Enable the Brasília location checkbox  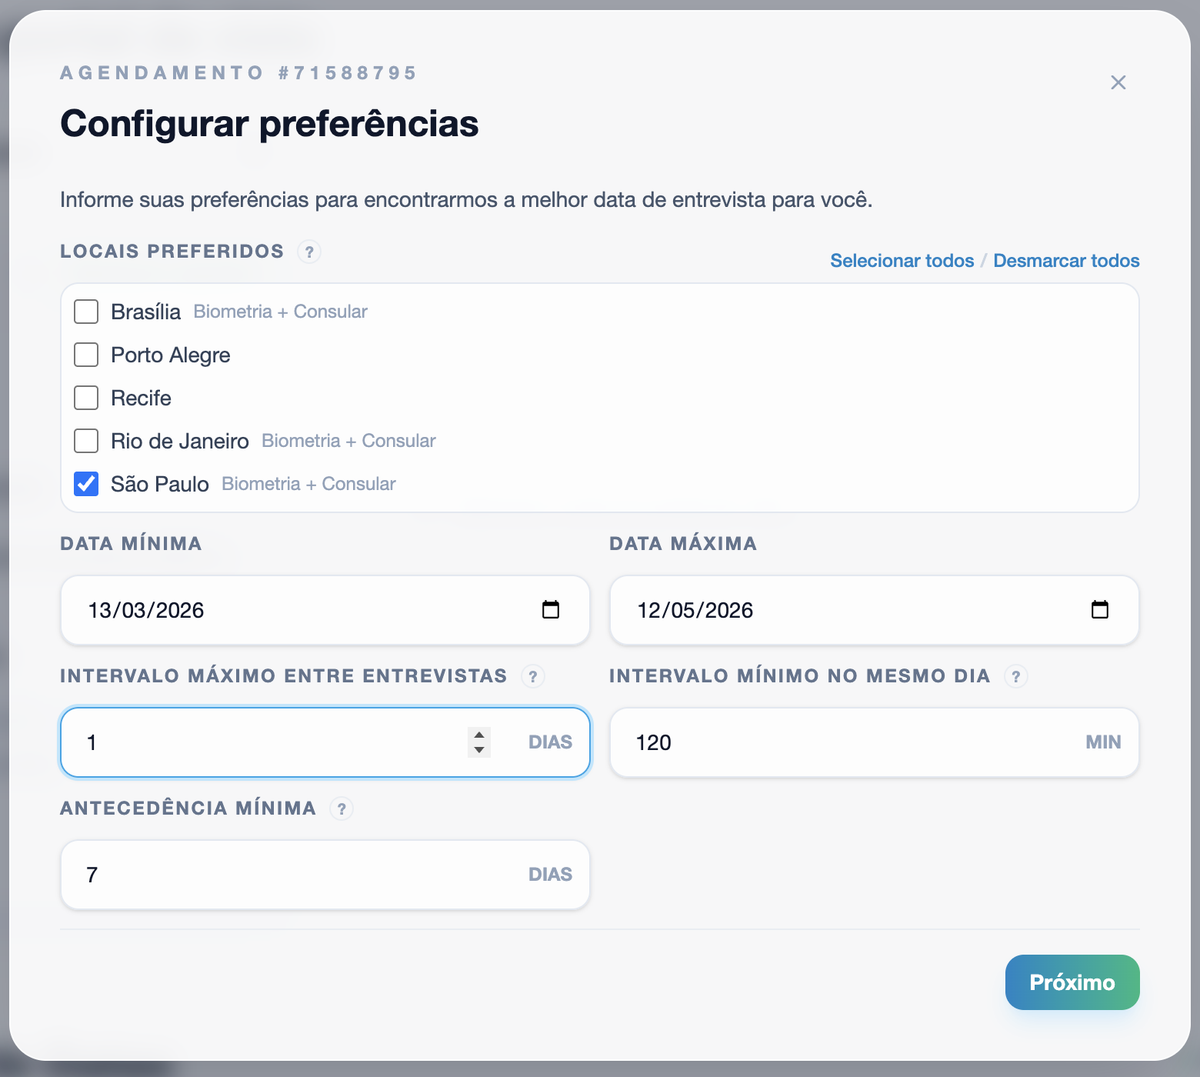86,311
